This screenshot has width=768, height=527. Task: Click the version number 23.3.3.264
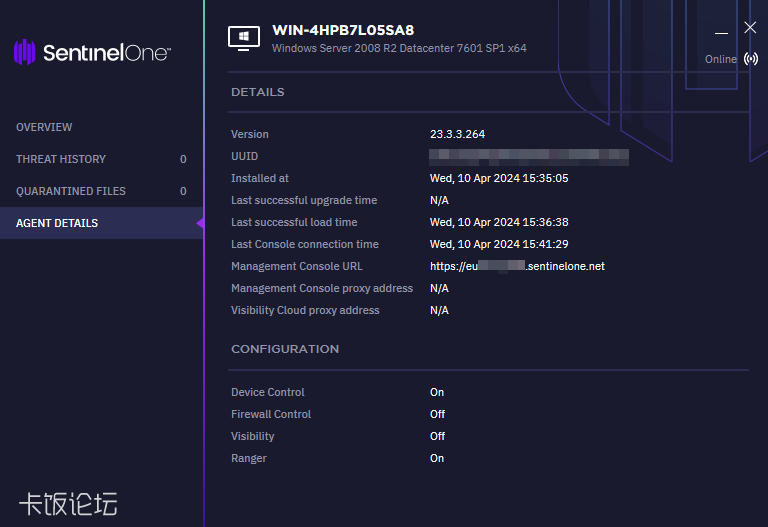tap(457, 134)
